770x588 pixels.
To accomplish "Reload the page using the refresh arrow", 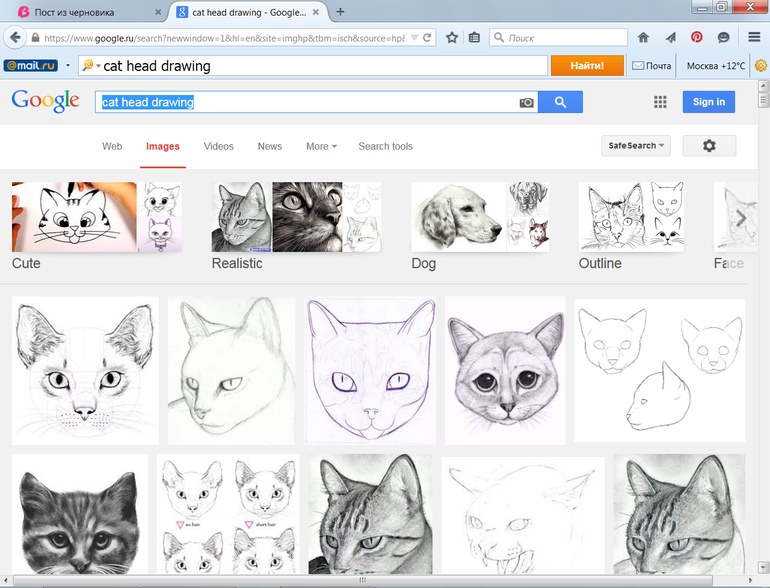I will [428, 37].
